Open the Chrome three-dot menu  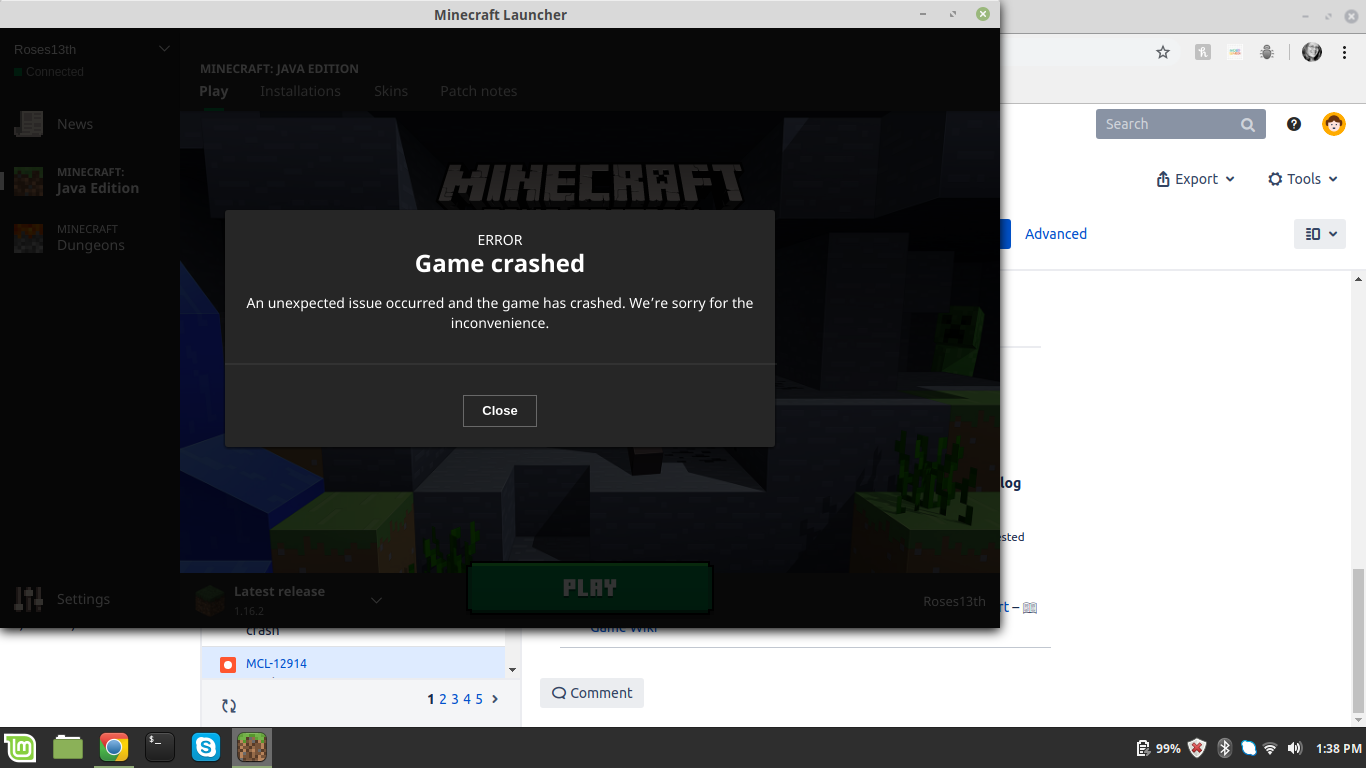(x=1345, y=53)
